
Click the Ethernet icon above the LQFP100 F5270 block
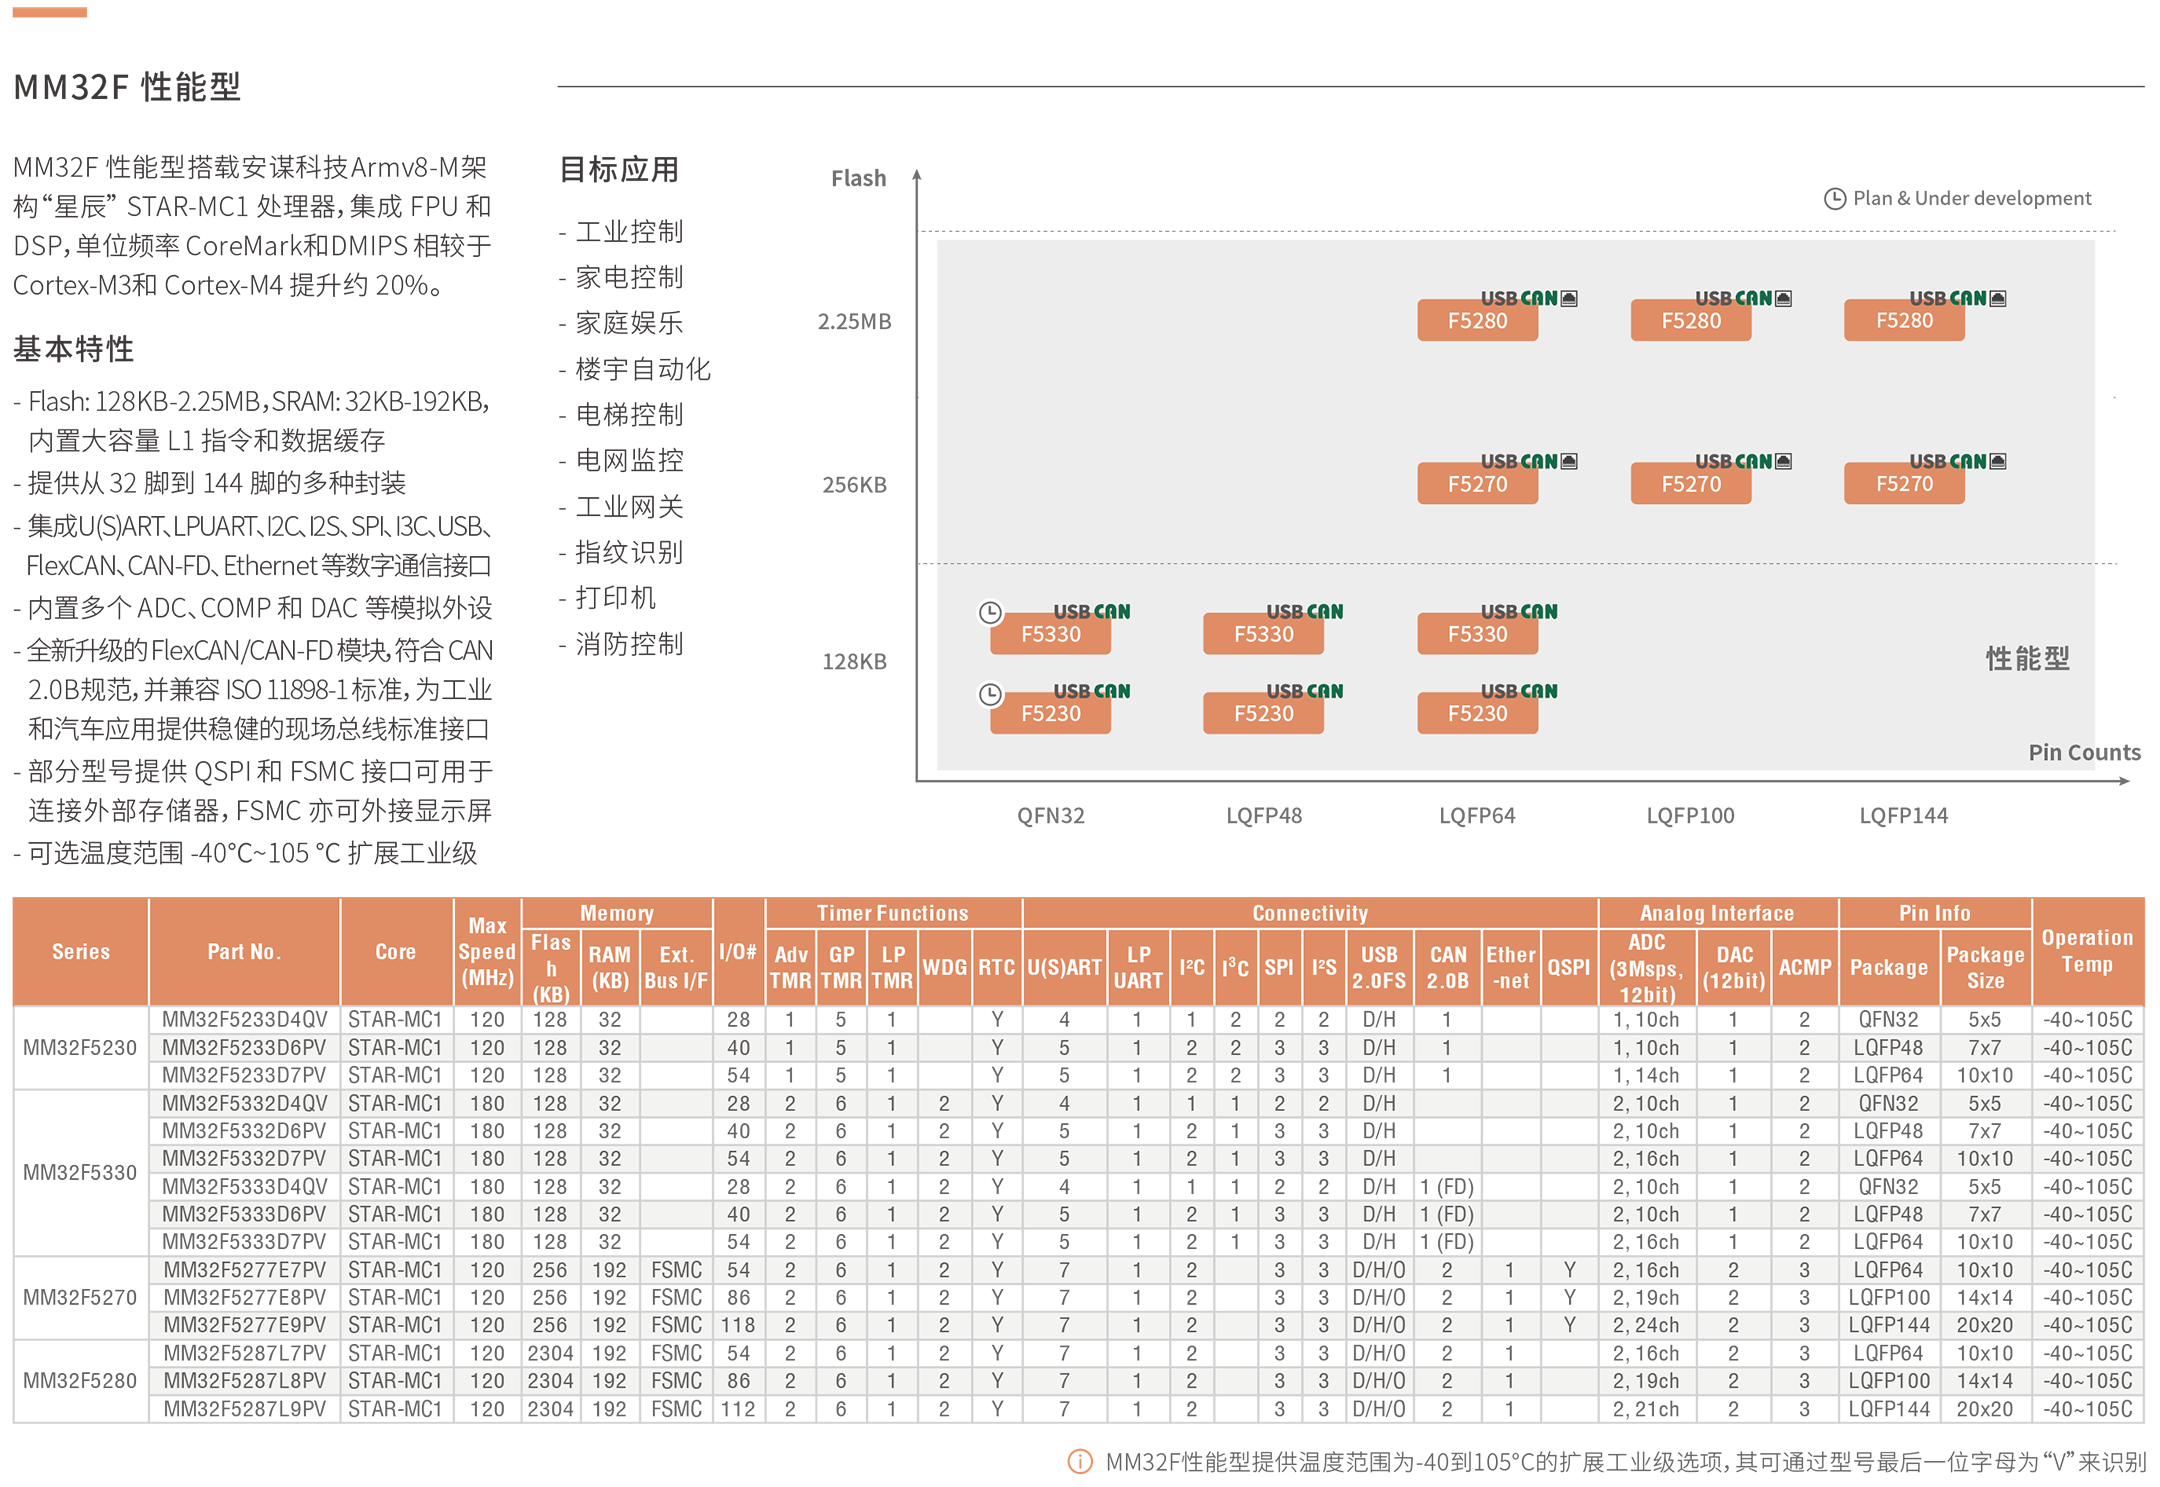[x=1783, y=461]
